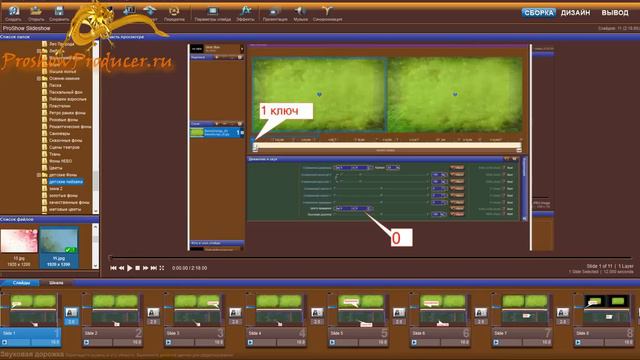This screenshot has height=360, width=640.
Task: Select Slide 4 in the slide list
Action: tap(276, 320)
